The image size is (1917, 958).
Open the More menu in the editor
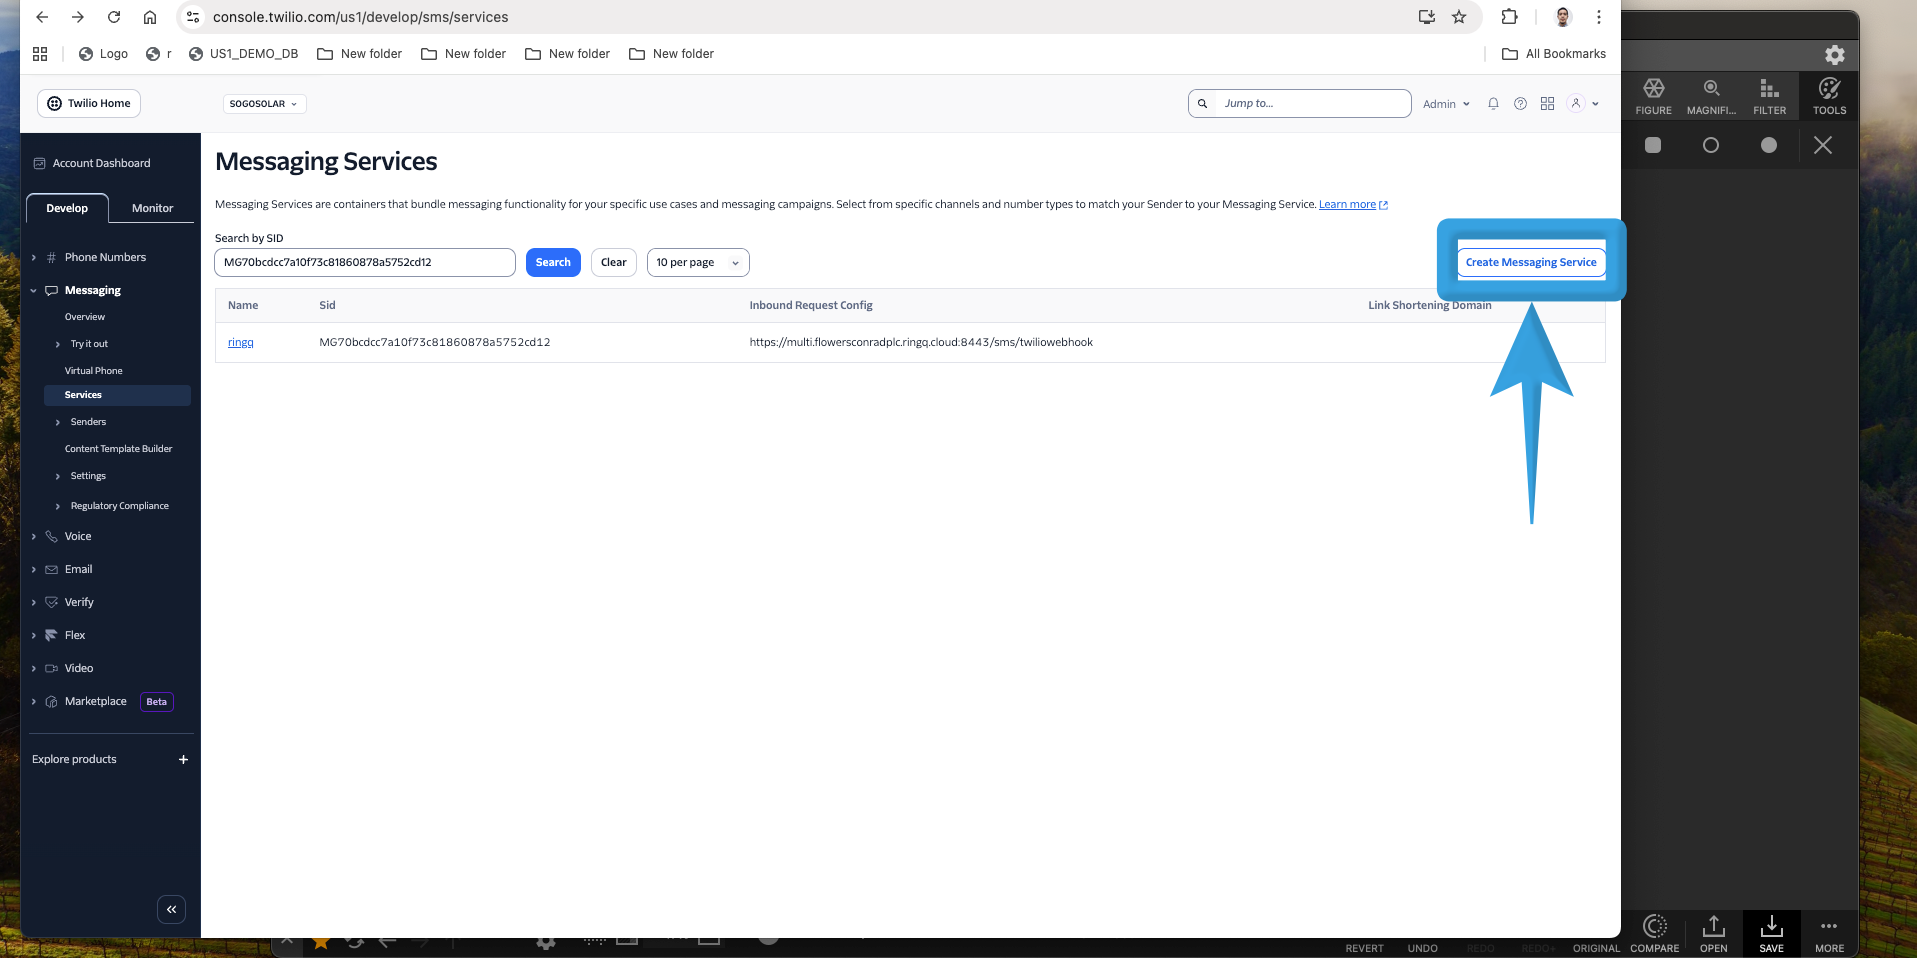pyautogui.click(x=1829, y=934)
